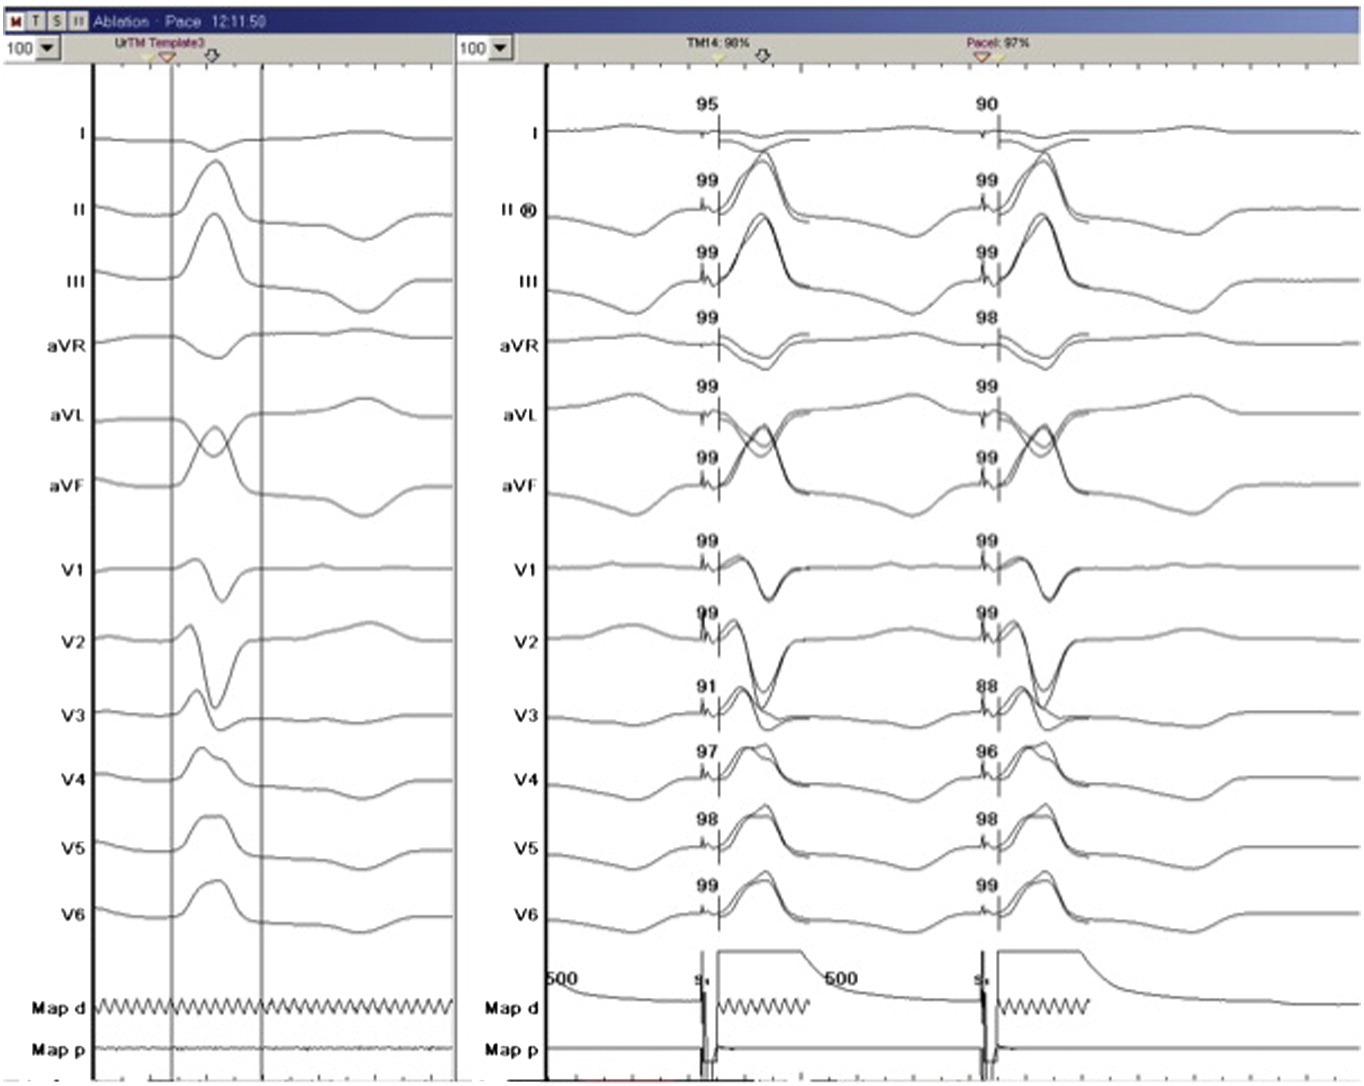This screenshot has height=1086, width=1364.
Task: Click the first pacing stimulus marker on Map d
Action: pos(702,981)
